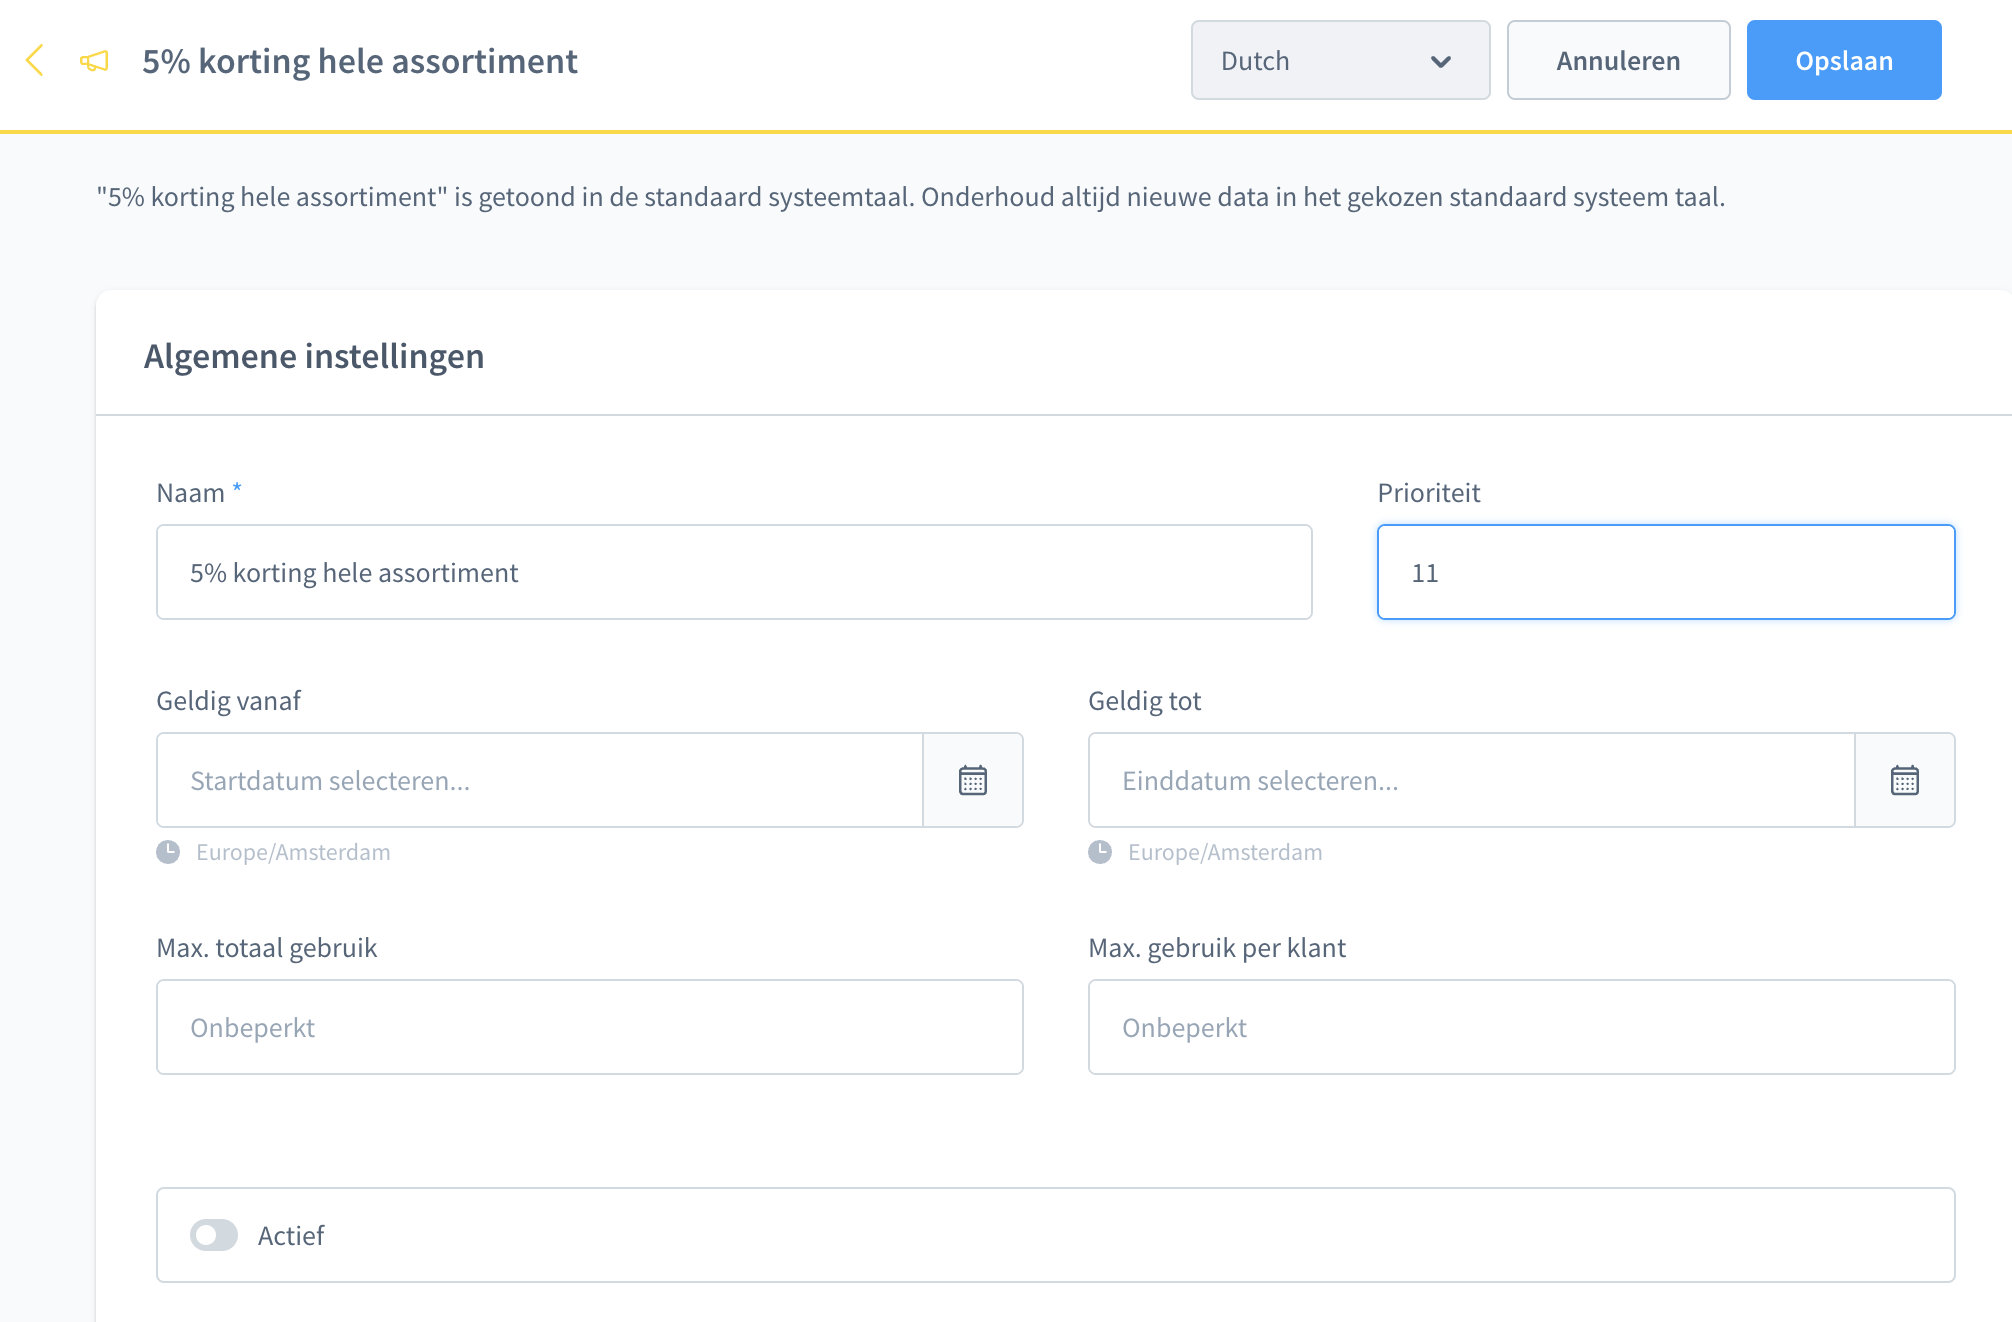2012x1322 pixels.
Task: Click clock icon under Geldig vanaf
Action: (168, 852)
